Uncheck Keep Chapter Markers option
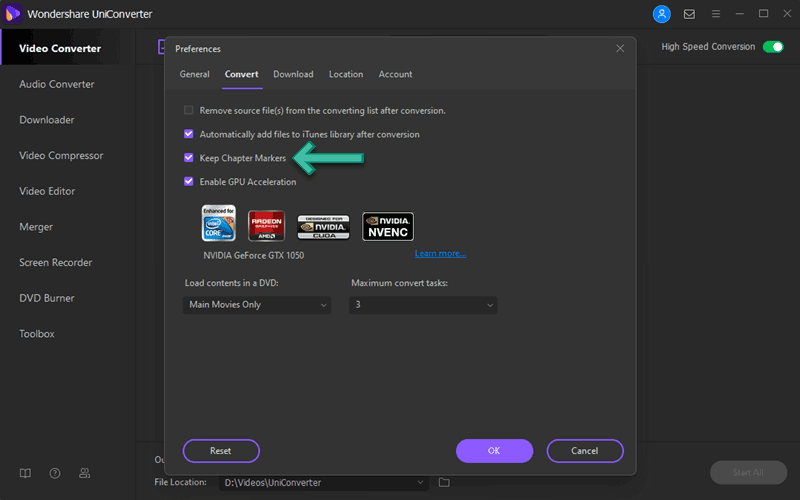The height and width of the screenshot is (500, 800). 189,158
